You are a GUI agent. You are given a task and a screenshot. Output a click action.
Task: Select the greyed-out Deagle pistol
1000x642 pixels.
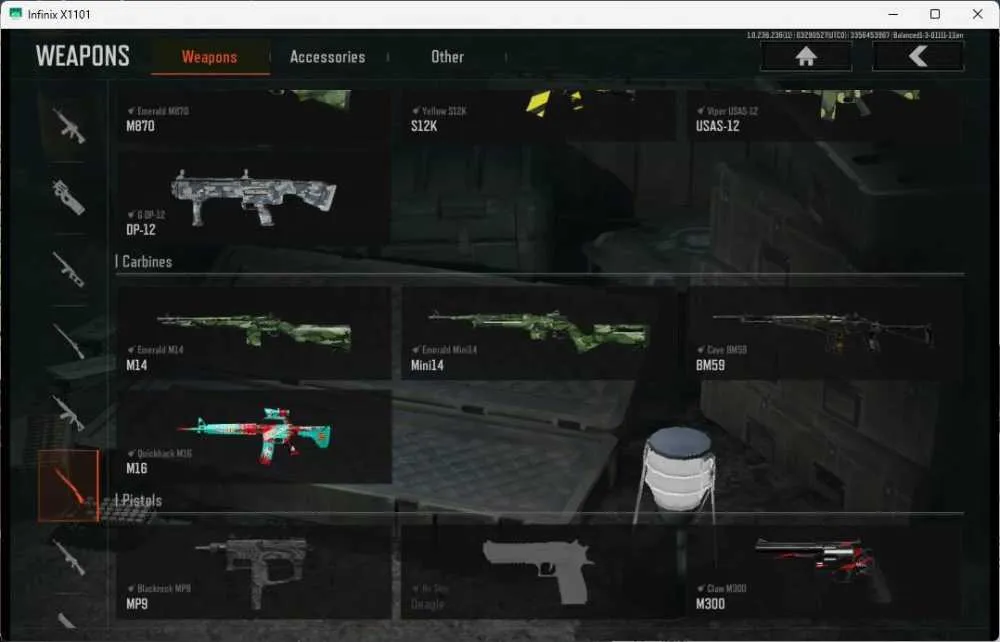(x=538, y=571)
